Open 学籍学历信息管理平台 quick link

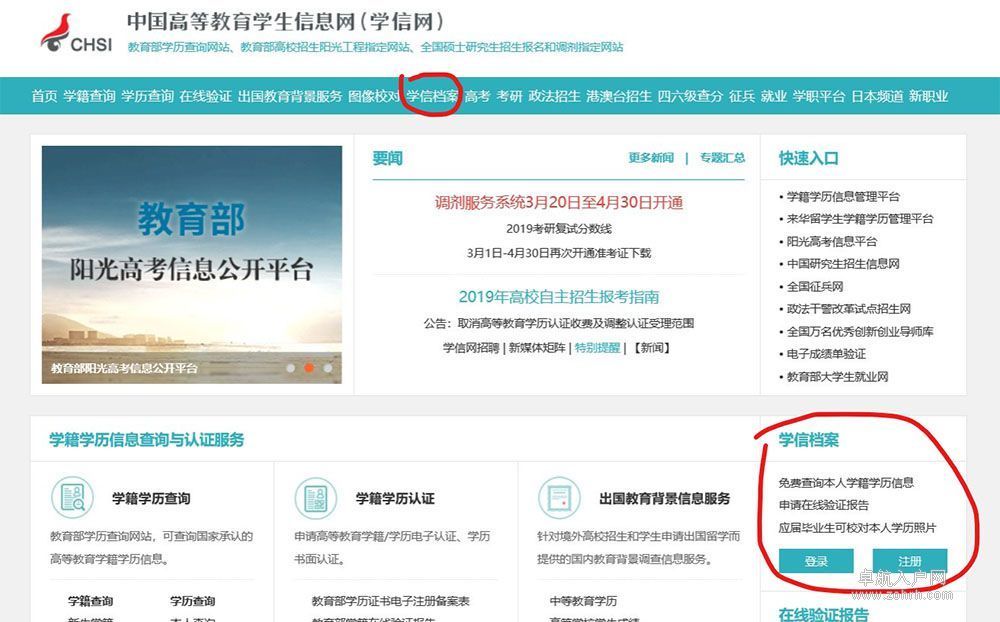point(843,196)
